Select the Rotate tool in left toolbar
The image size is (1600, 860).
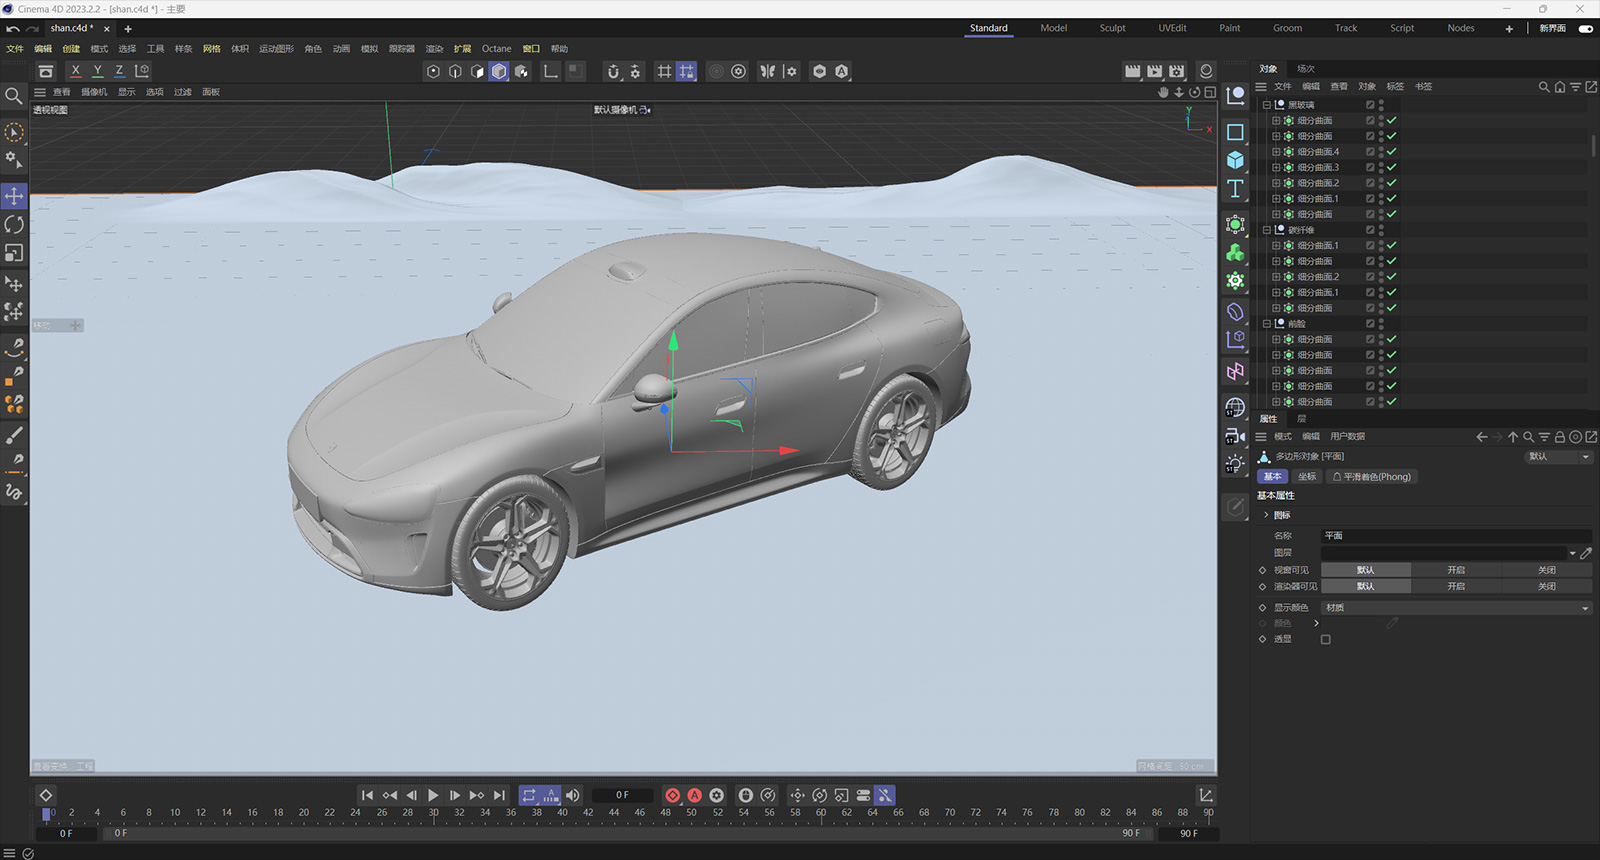(x=14, y=225)
